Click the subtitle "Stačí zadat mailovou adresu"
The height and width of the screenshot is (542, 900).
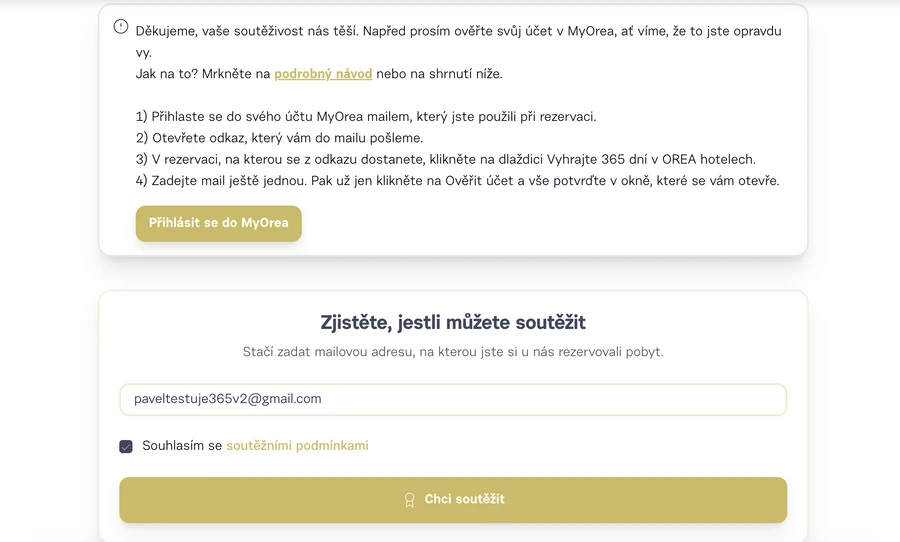[x=452, y=352]
